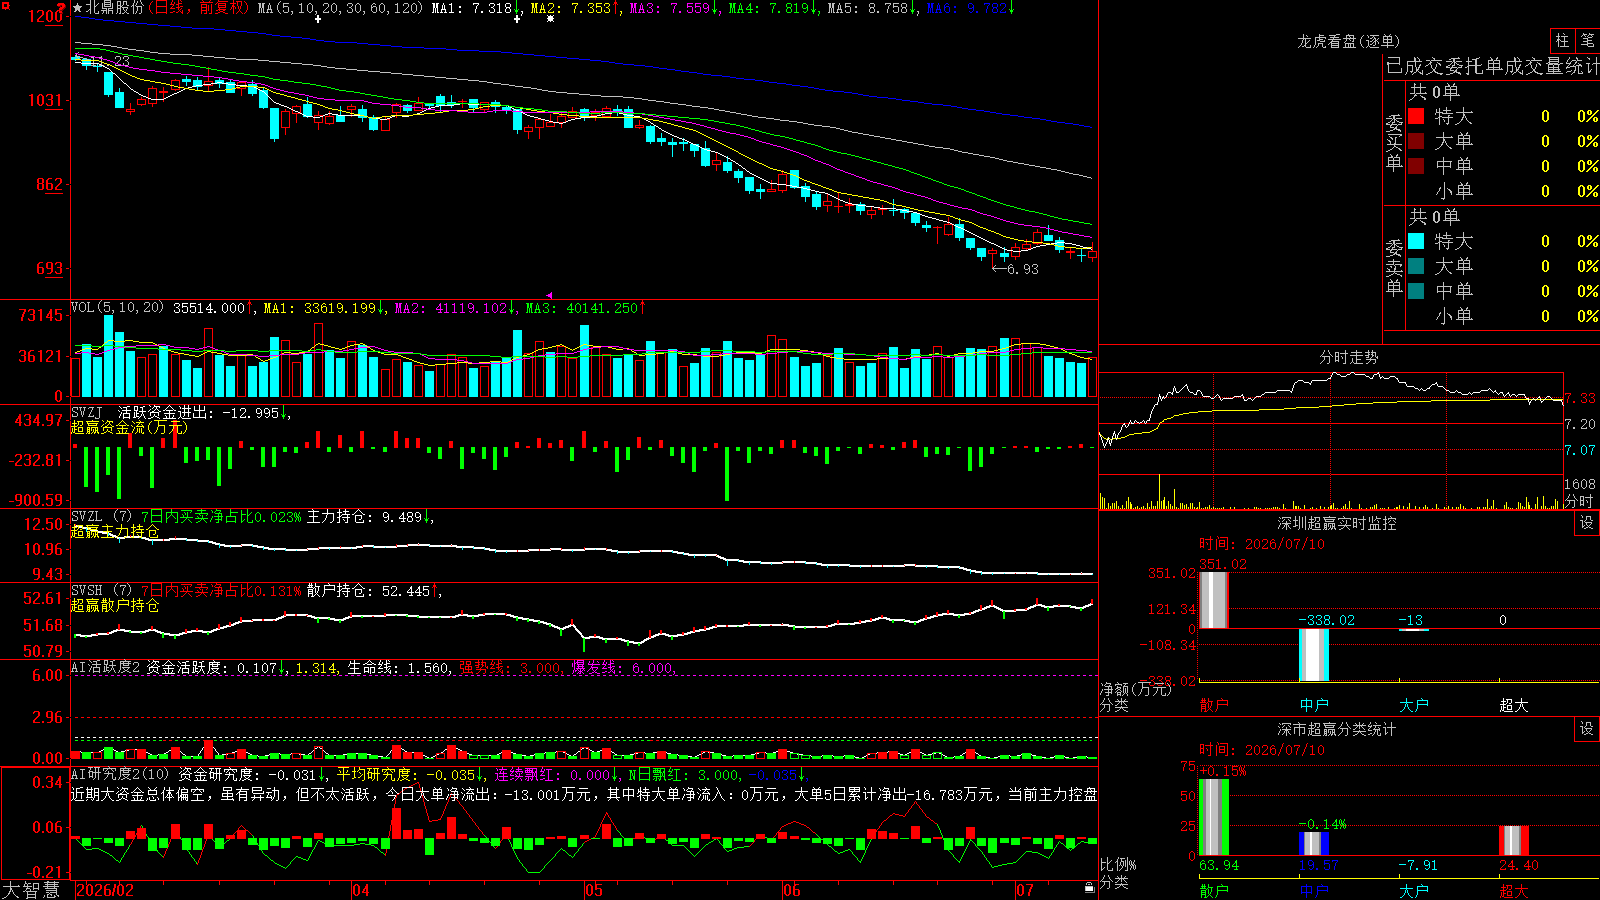Image resolution: width=1600 pixels, height=900 pixels.
Task: Click the 超赢资金流(万元) label
Action: [129, 427]
